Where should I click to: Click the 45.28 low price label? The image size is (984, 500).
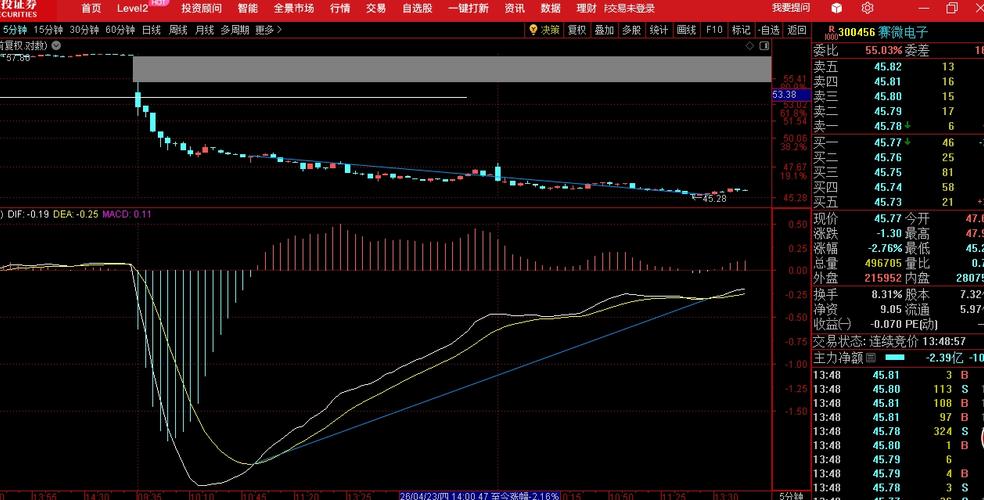coord(713,198)
